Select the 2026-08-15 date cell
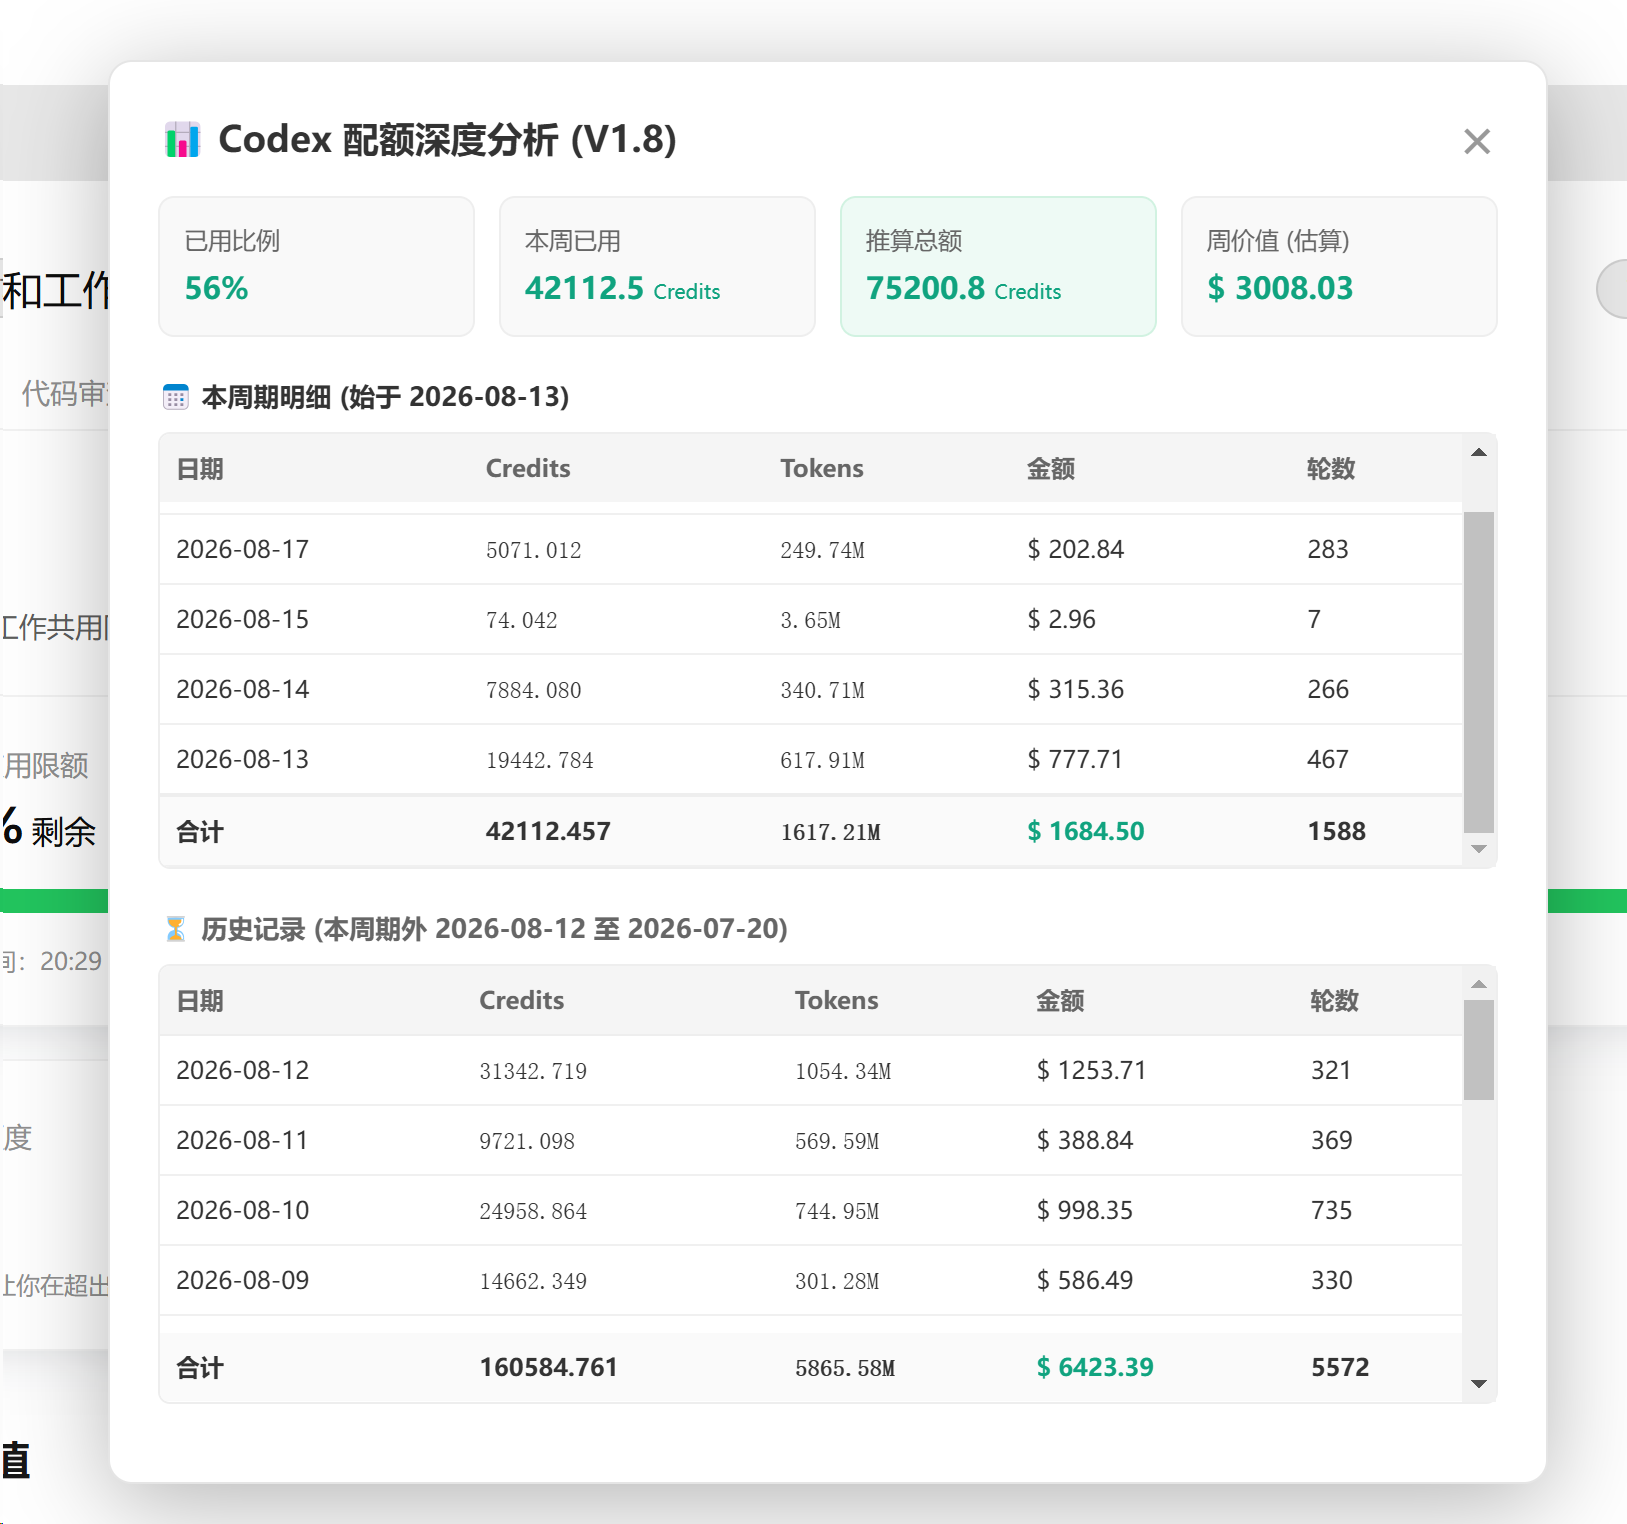The height and width of the screenshot is (1524, 1627). pyautogui.click(x=243, y=619)
